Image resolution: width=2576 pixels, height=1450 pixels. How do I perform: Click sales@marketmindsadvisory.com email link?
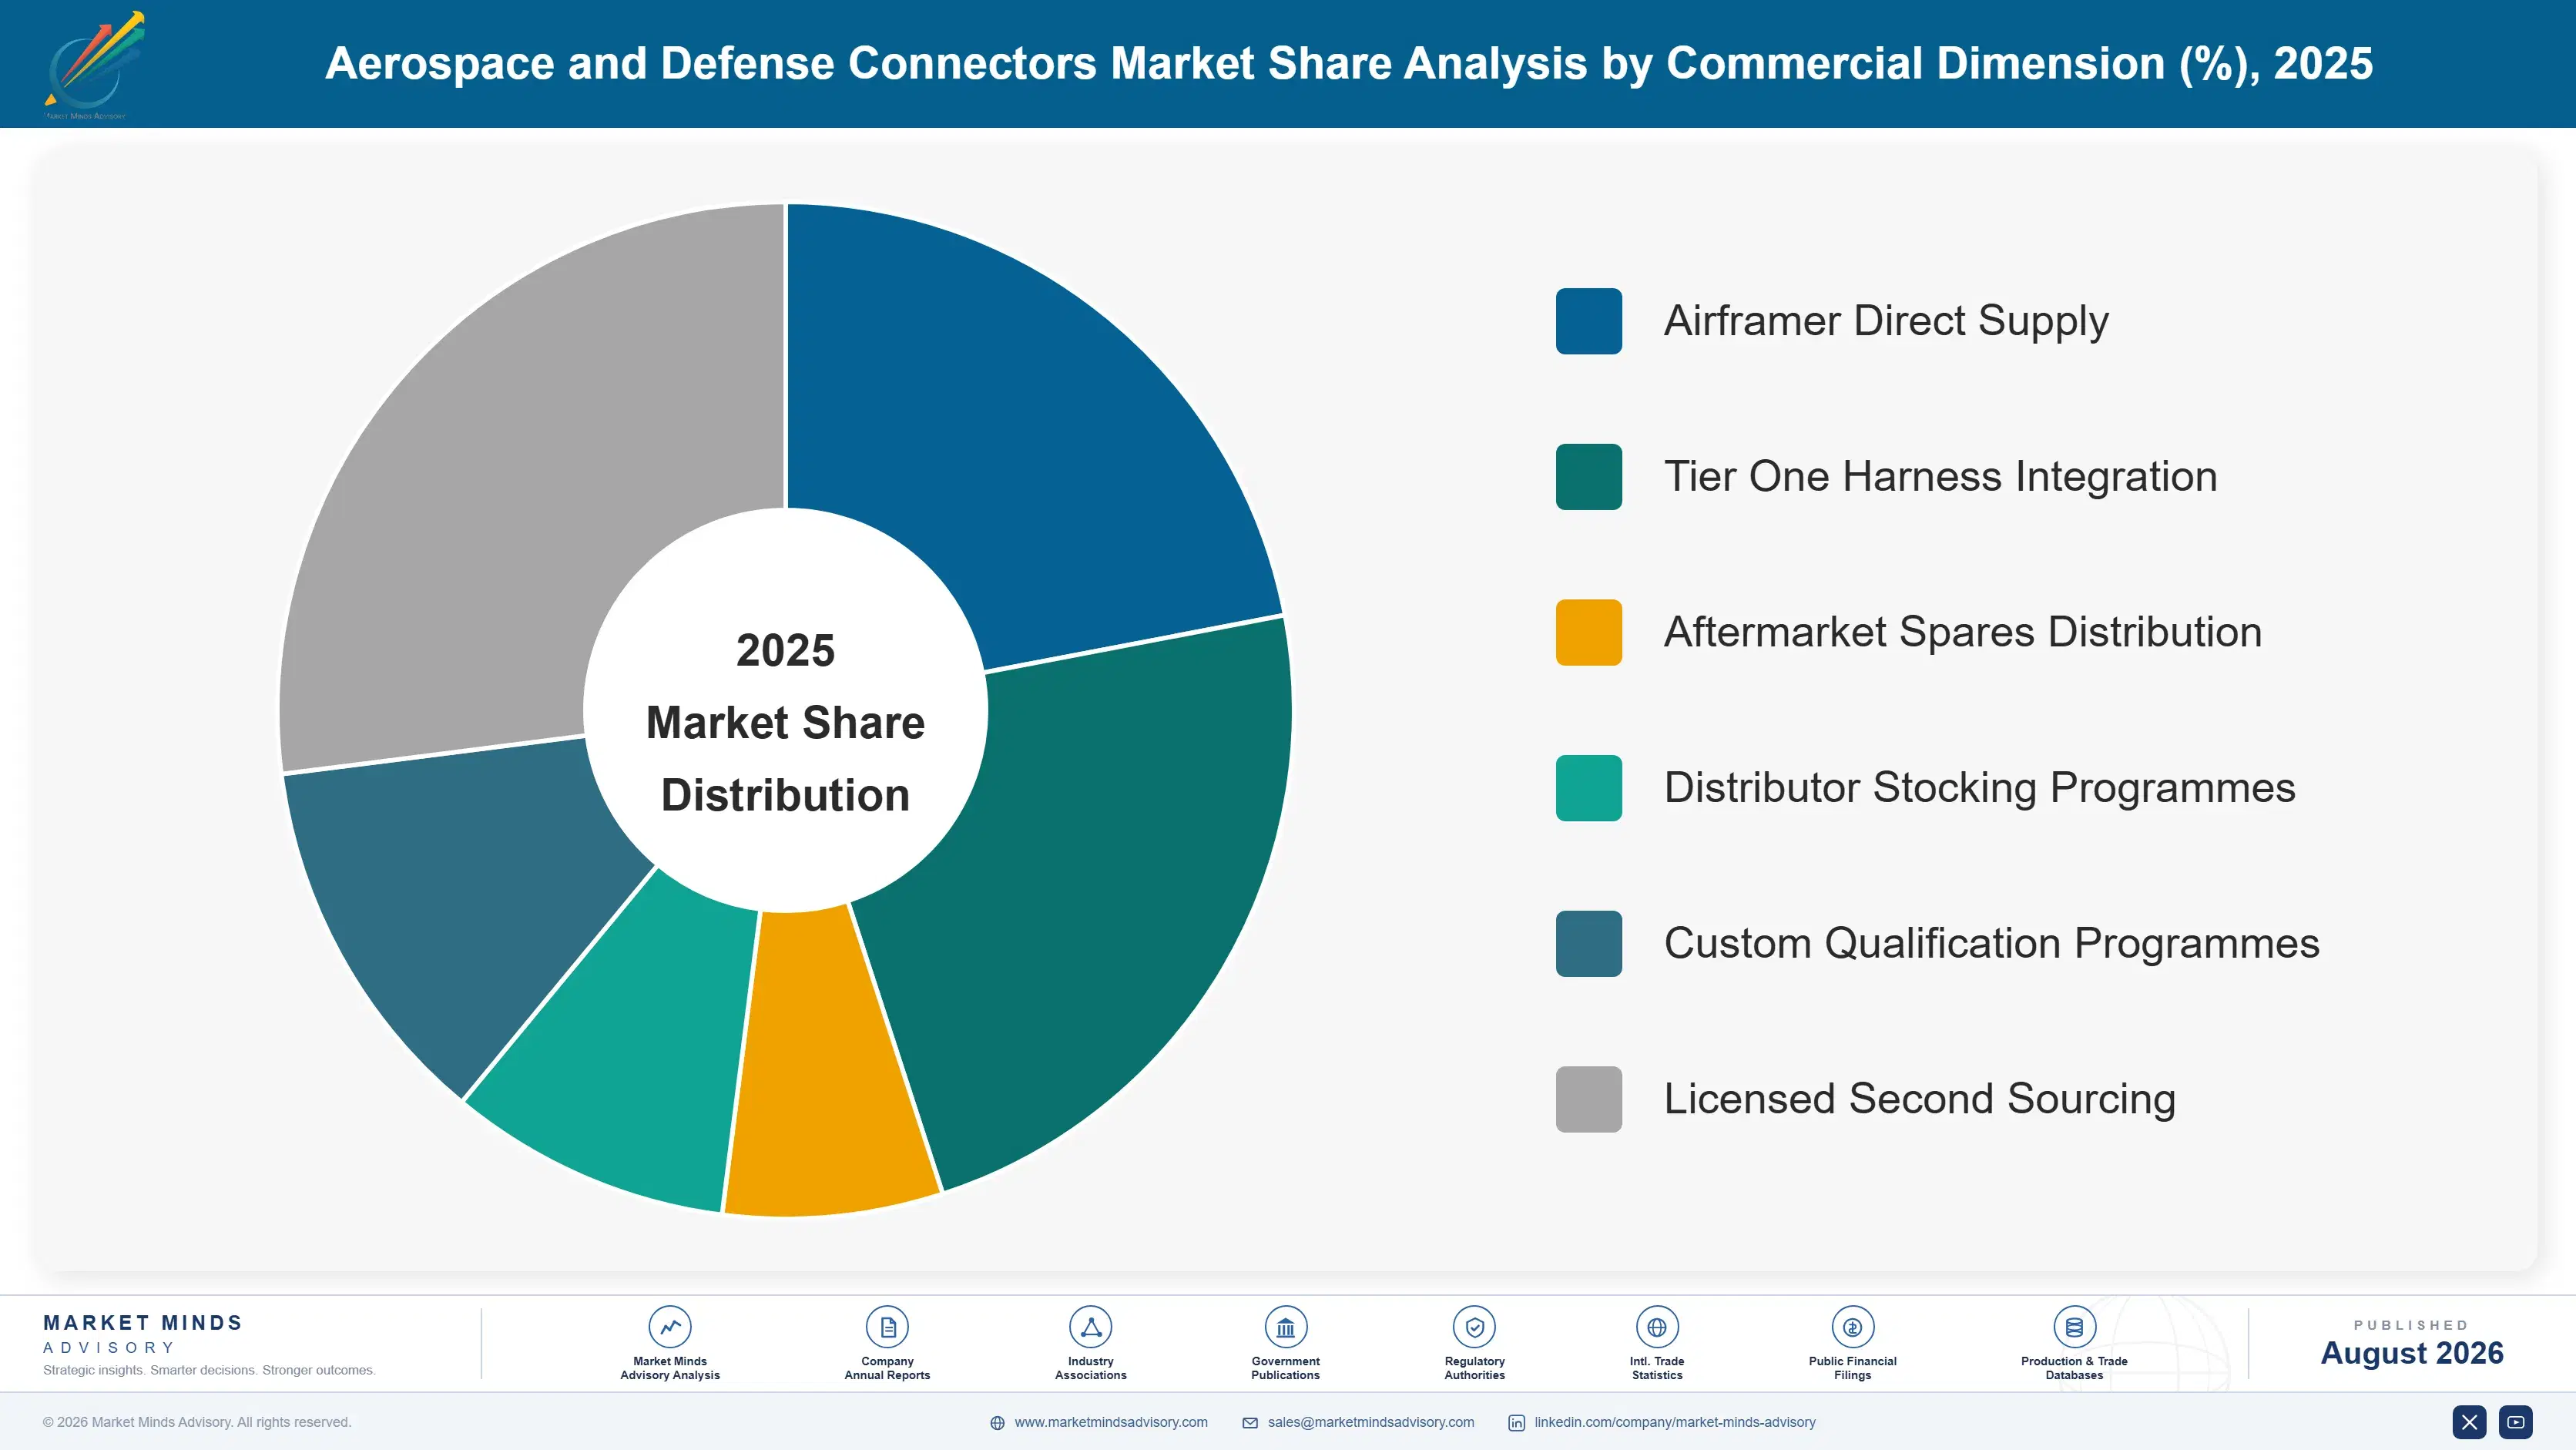click(1371, 1422)
